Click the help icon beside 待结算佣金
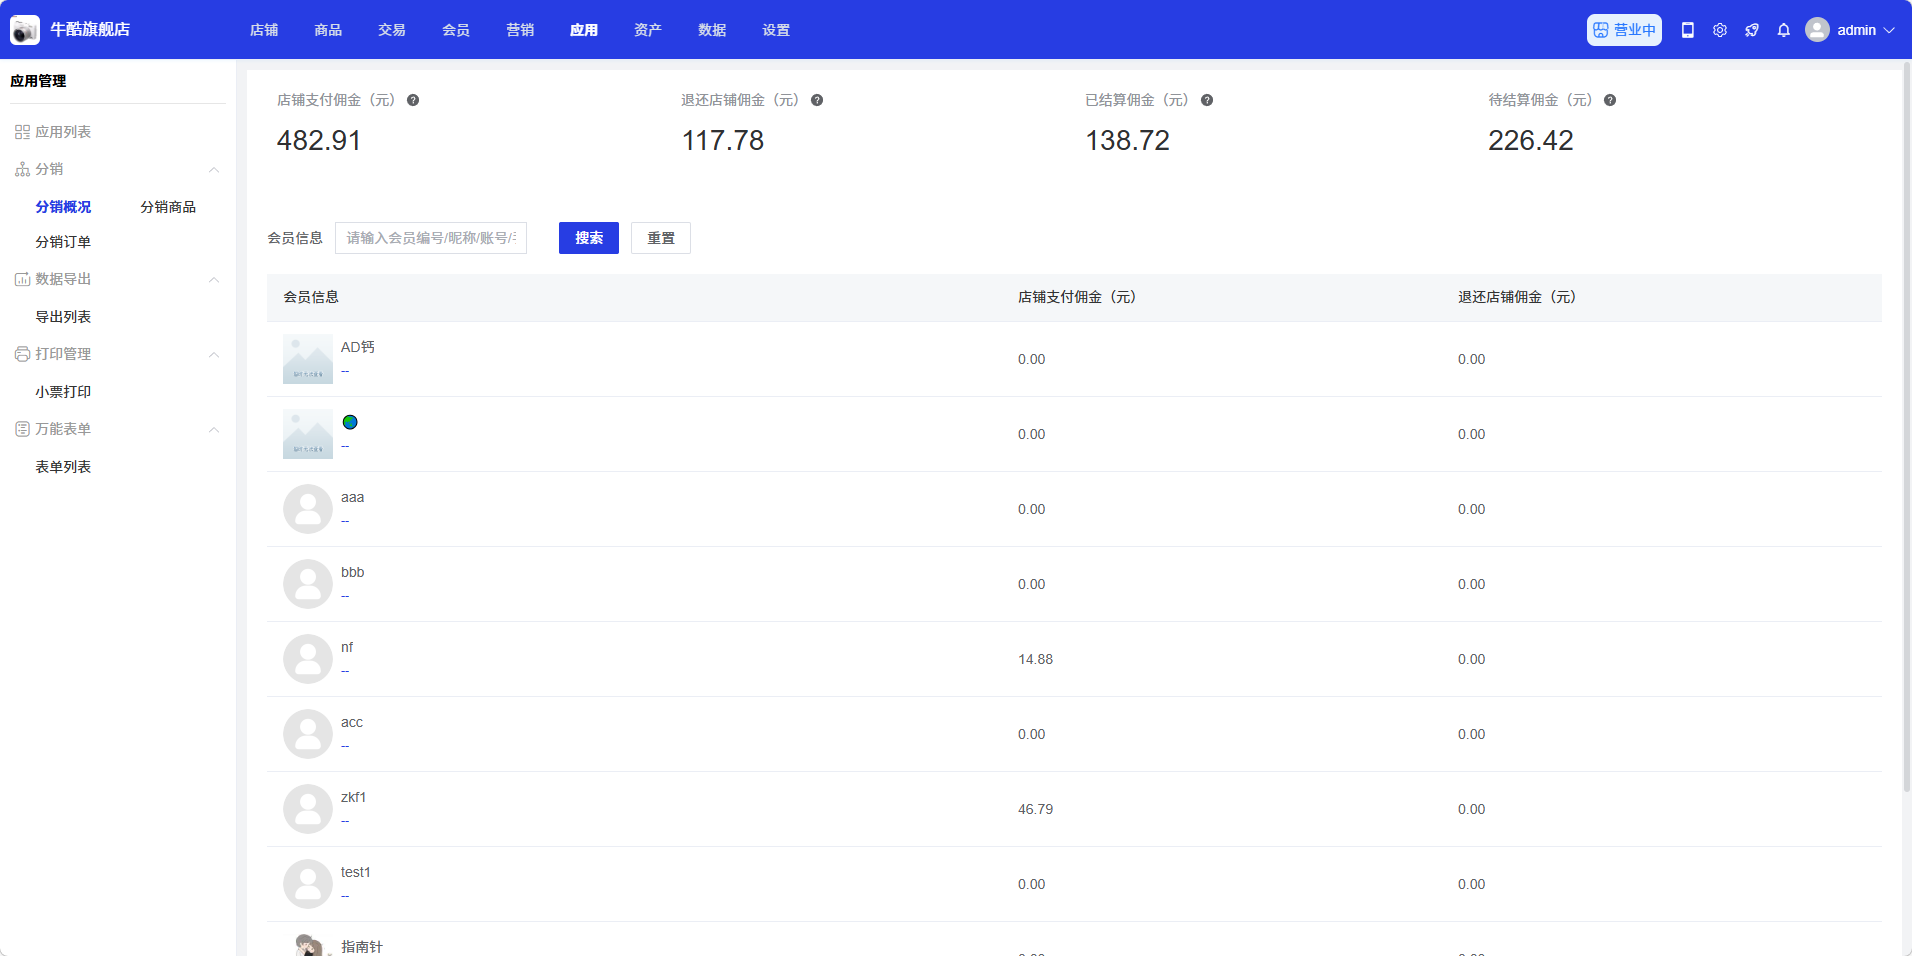The width and height of the screenshot is (1912, 956). [1610, 100]
